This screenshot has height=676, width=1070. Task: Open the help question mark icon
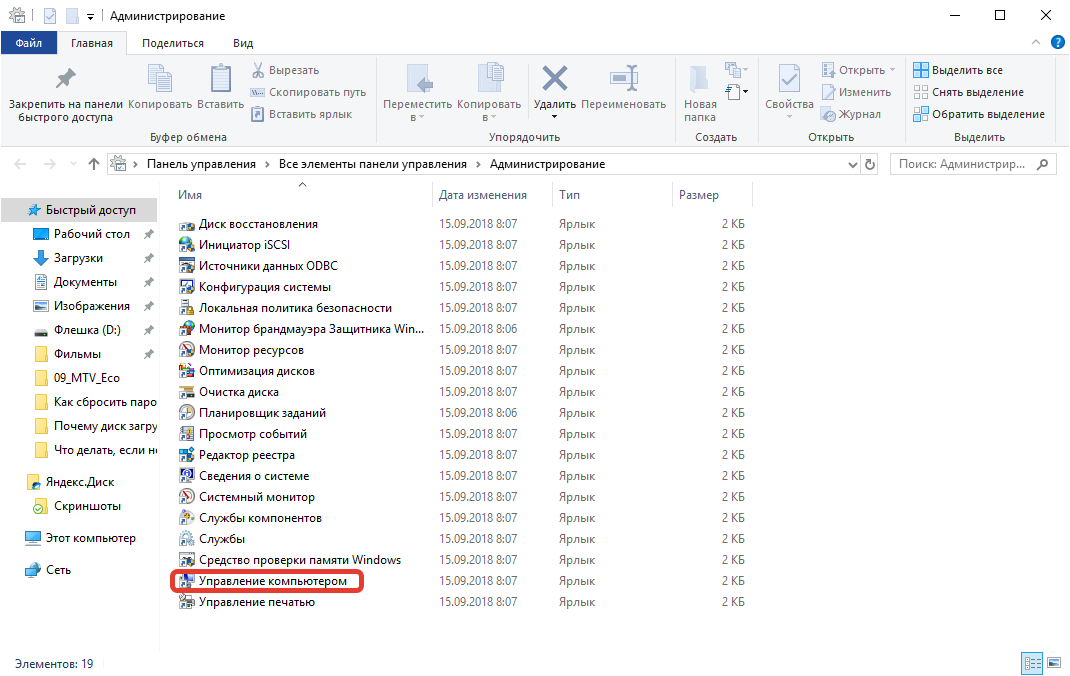pos(1058,42)
